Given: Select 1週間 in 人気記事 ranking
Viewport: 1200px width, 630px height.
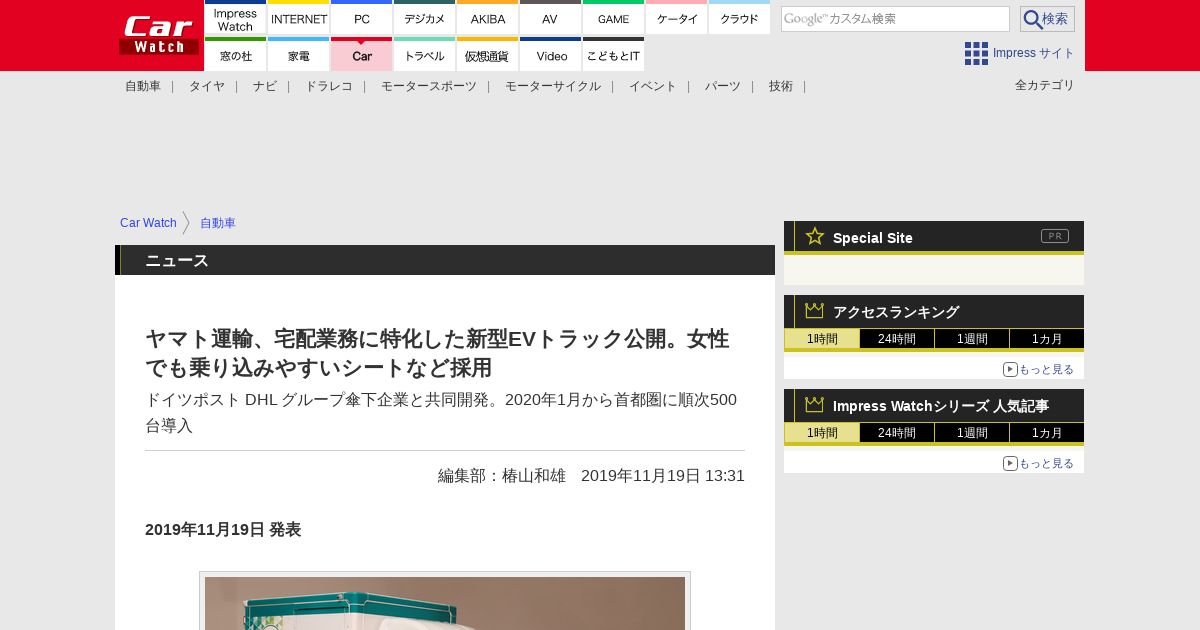Looking at the screenshot, I should [972, 433].
